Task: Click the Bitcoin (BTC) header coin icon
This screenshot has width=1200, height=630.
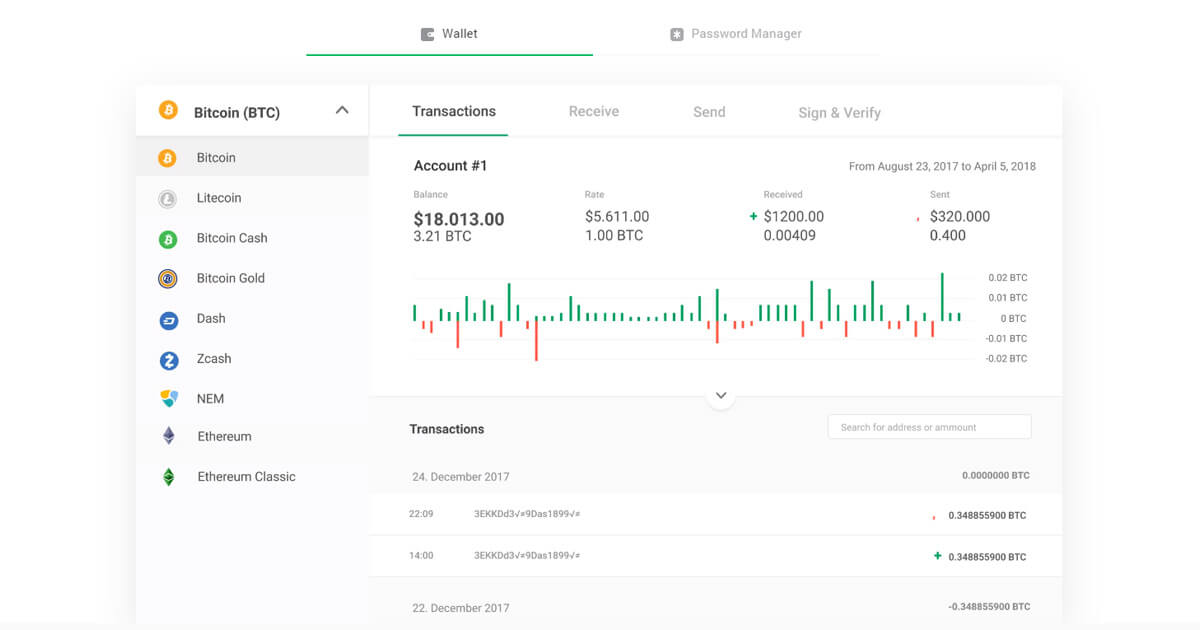Action: pyautogui.click(x=168, y=110)
